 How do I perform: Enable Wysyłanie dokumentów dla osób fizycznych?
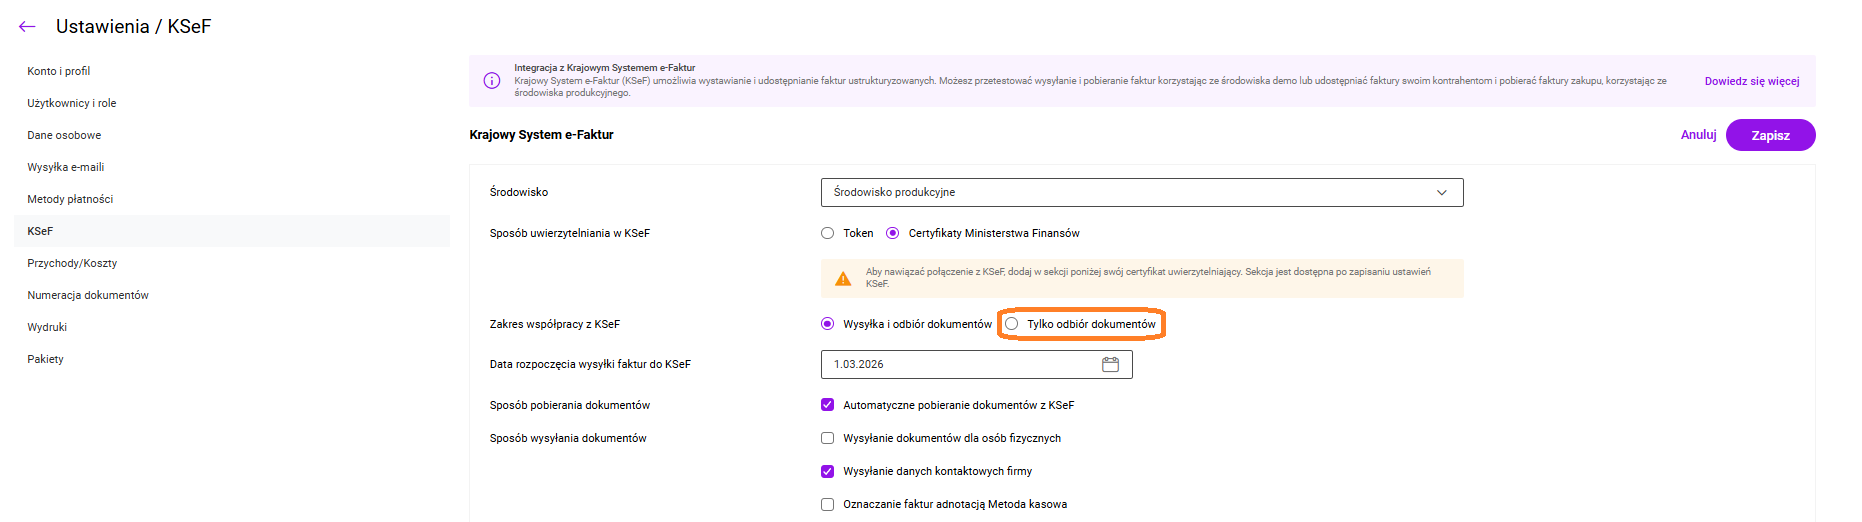pyautogui.click(x=827, y=438)
